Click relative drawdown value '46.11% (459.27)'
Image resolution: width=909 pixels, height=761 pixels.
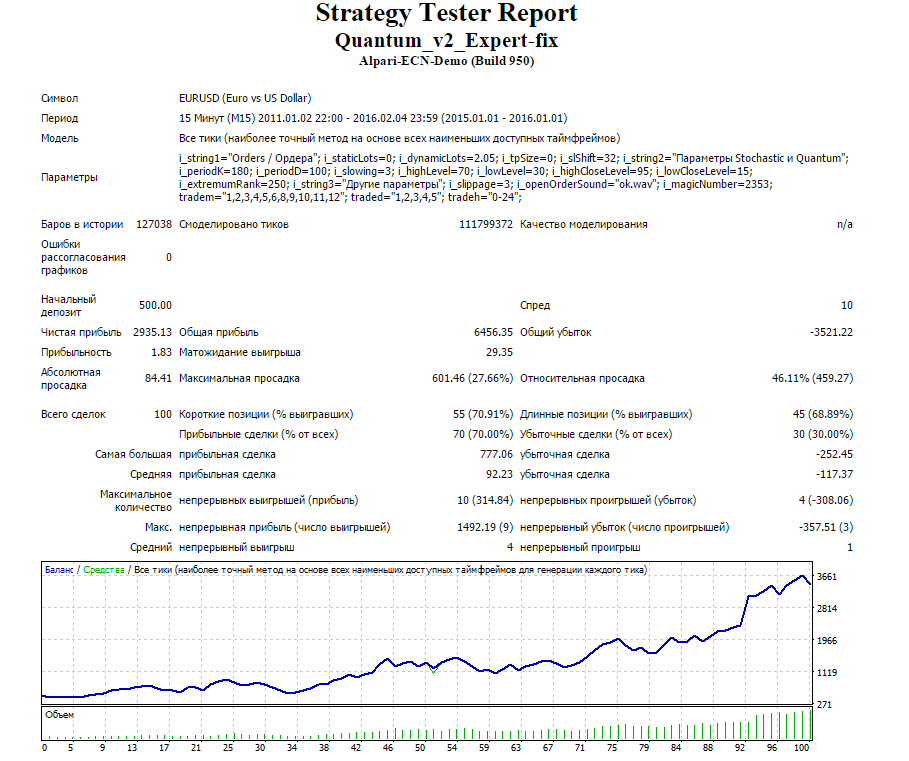pyautogui.click(x=812, y=378)
